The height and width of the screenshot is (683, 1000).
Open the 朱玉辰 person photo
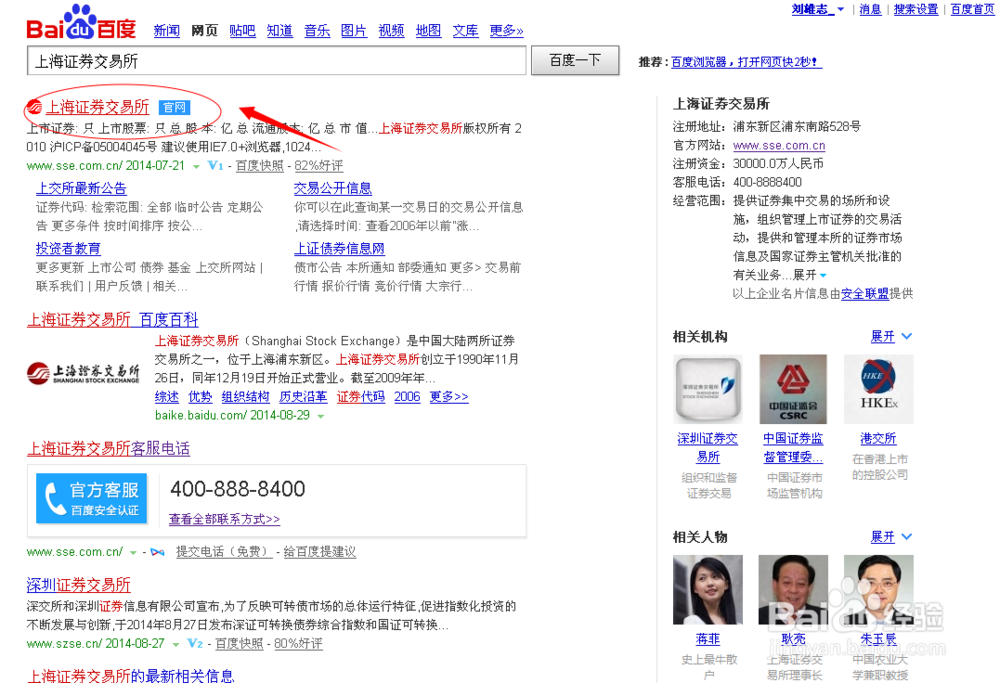tap(879, 590)
